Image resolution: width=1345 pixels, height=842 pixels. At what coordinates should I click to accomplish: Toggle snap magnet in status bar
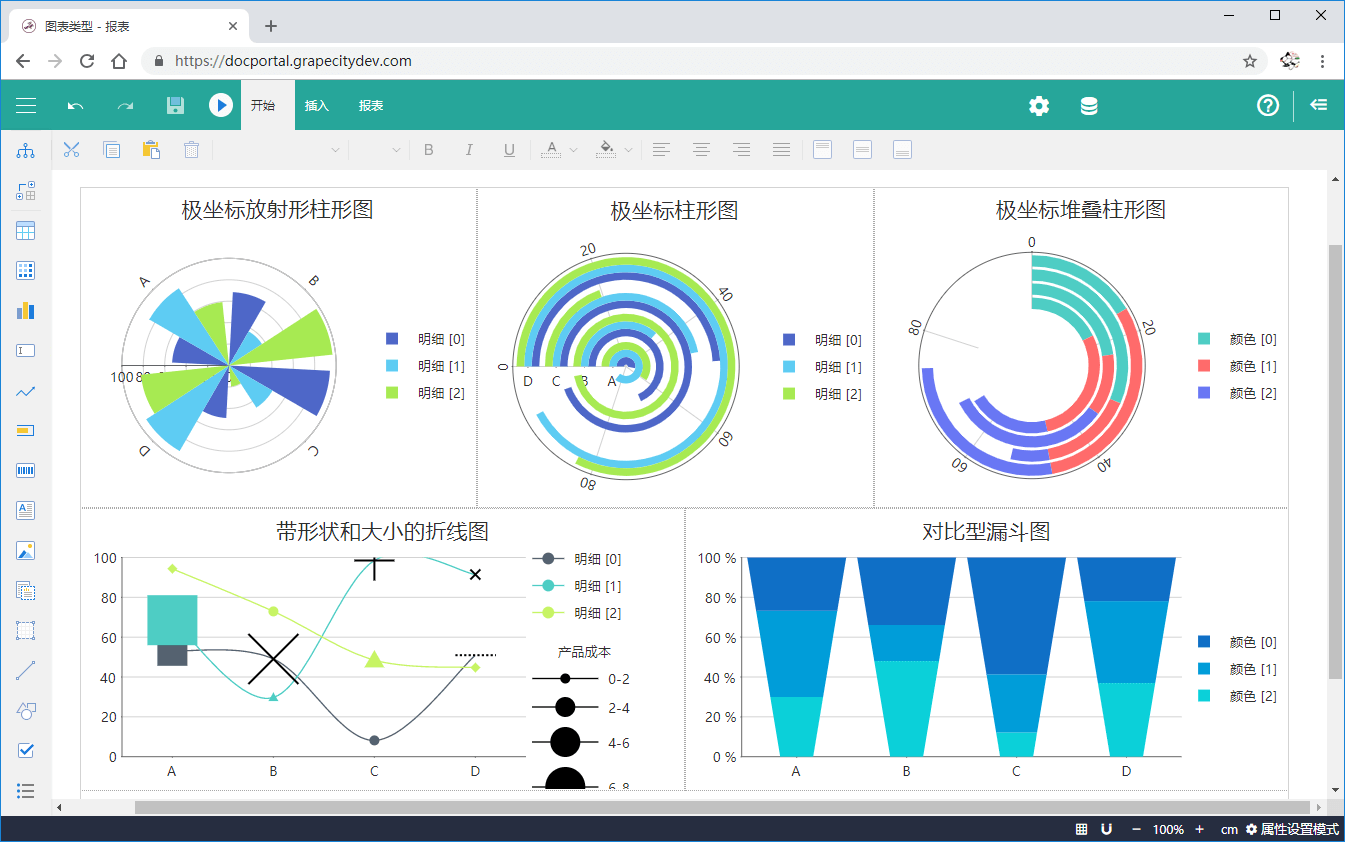tap(1107, 829)
